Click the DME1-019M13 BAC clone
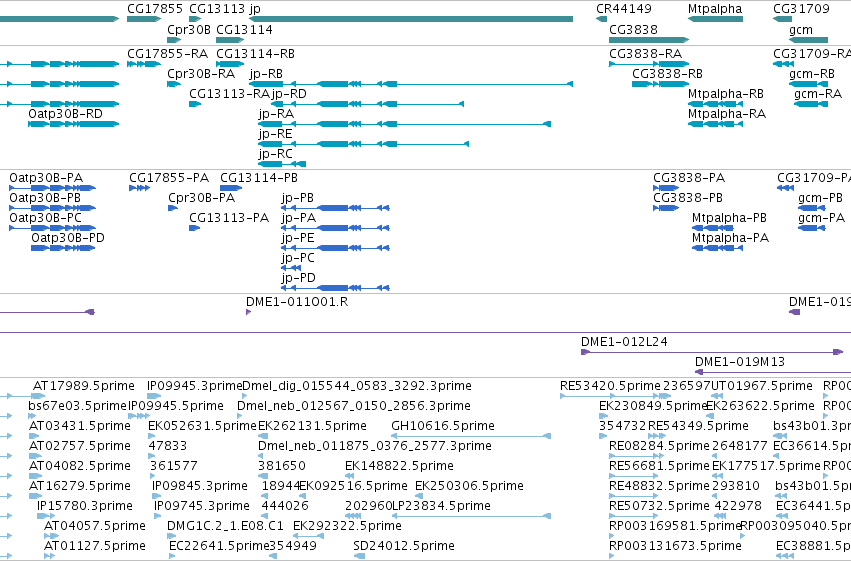This screenshot has width=851, height=561. 740,362
